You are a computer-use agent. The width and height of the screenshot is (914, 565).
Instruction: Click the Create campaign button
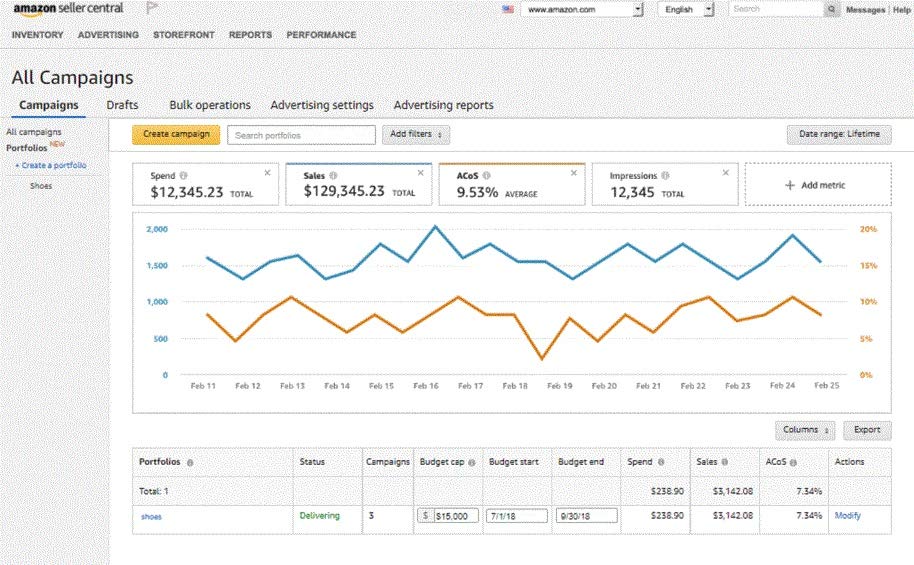point(176,134)
